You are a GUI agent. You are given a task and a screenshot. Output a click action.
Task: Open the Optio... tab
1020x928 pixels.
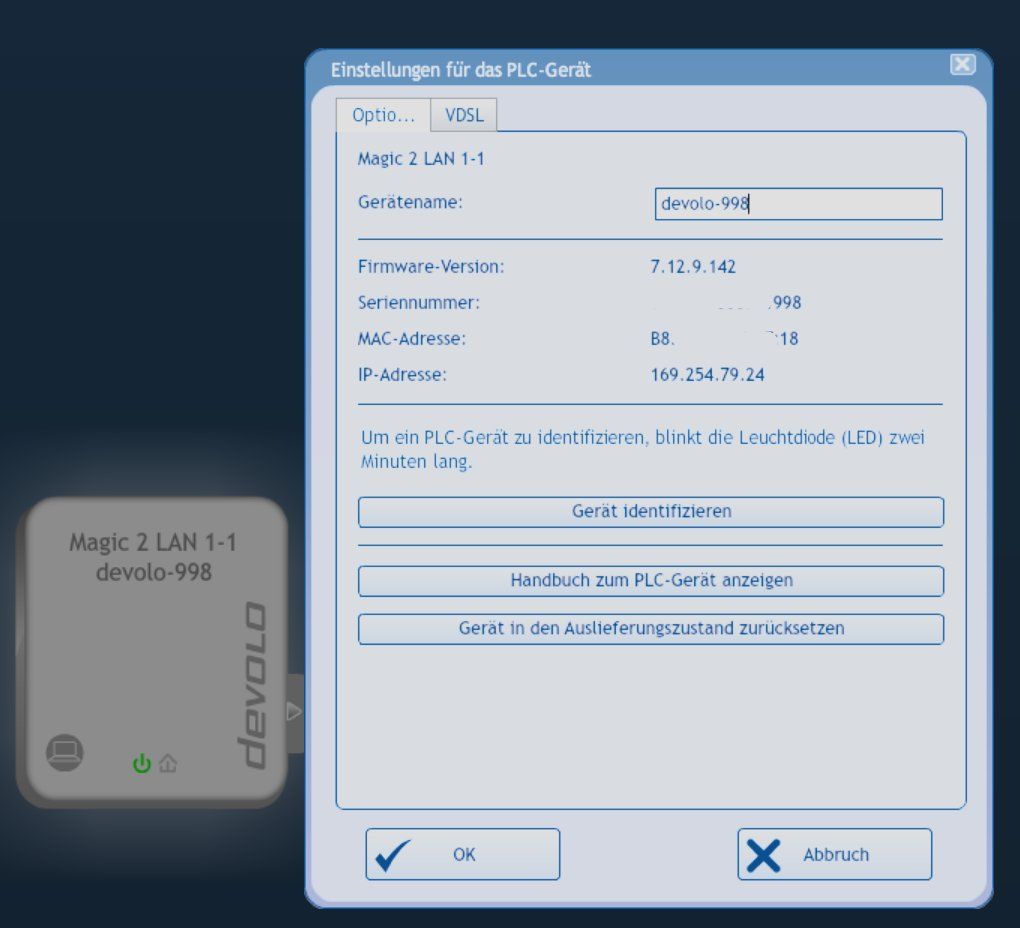383,115
